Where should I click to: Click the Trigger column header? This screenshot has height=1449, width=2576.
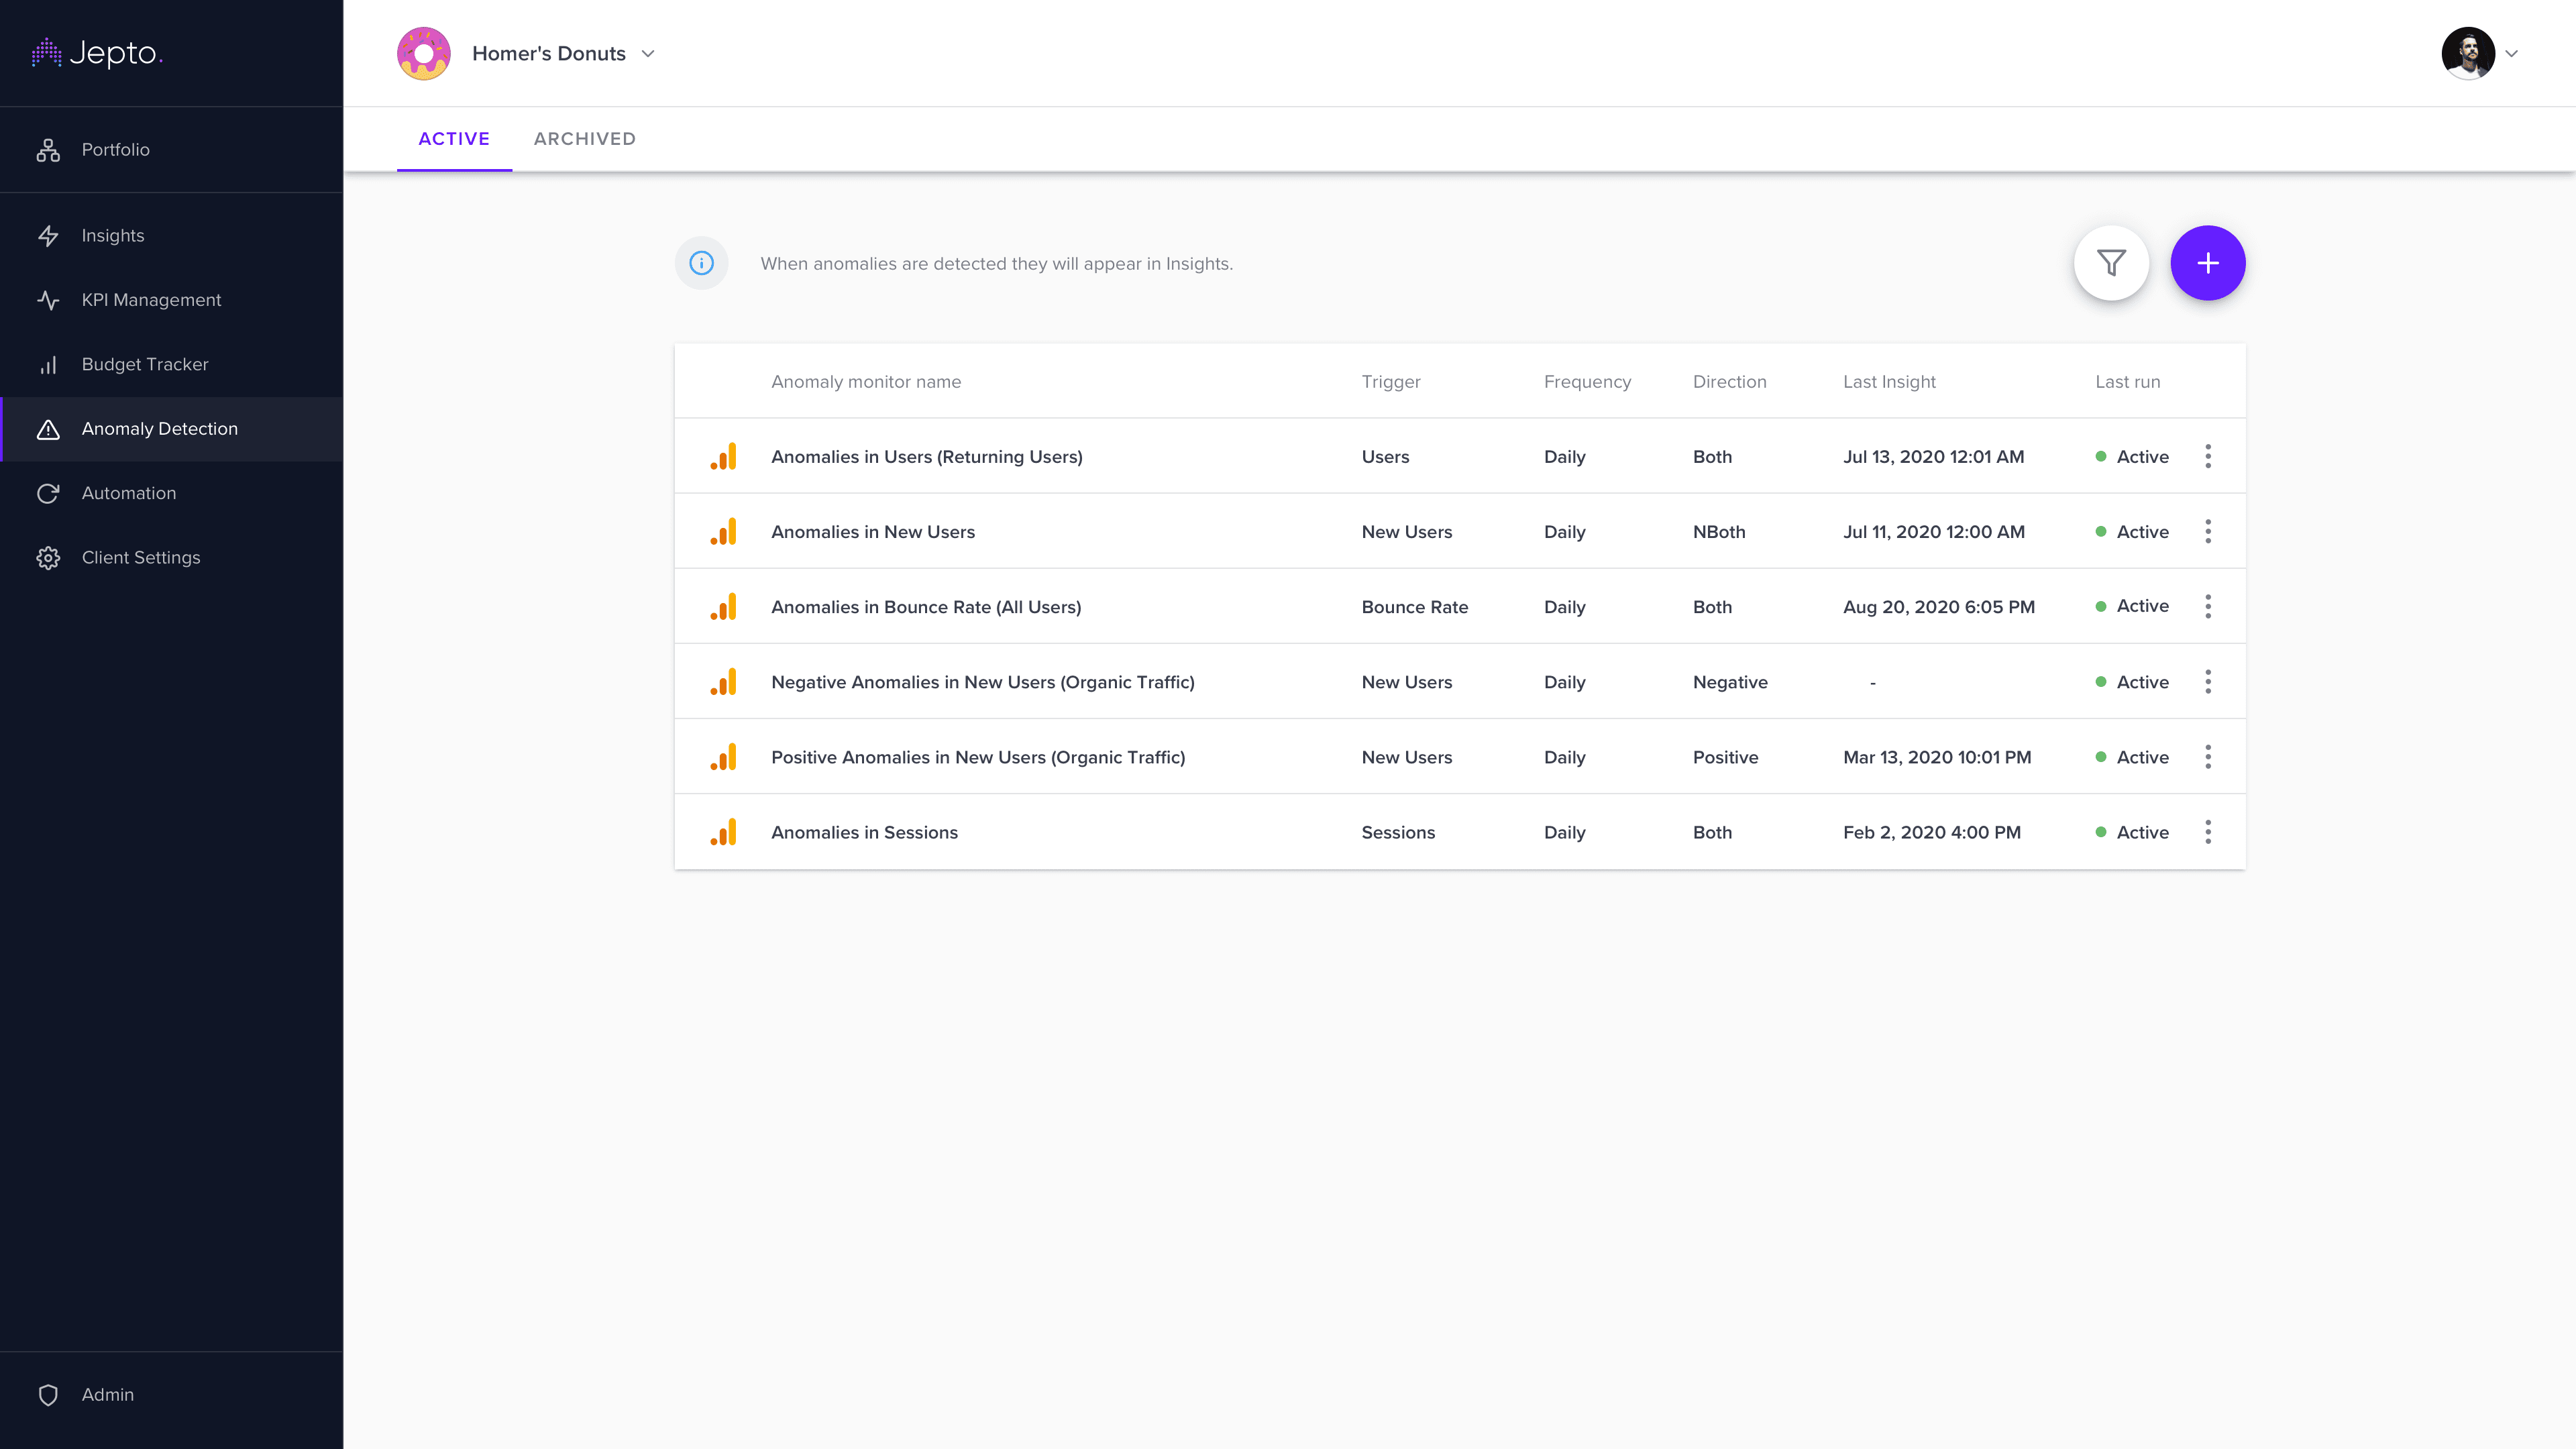tap(1391, 382)
